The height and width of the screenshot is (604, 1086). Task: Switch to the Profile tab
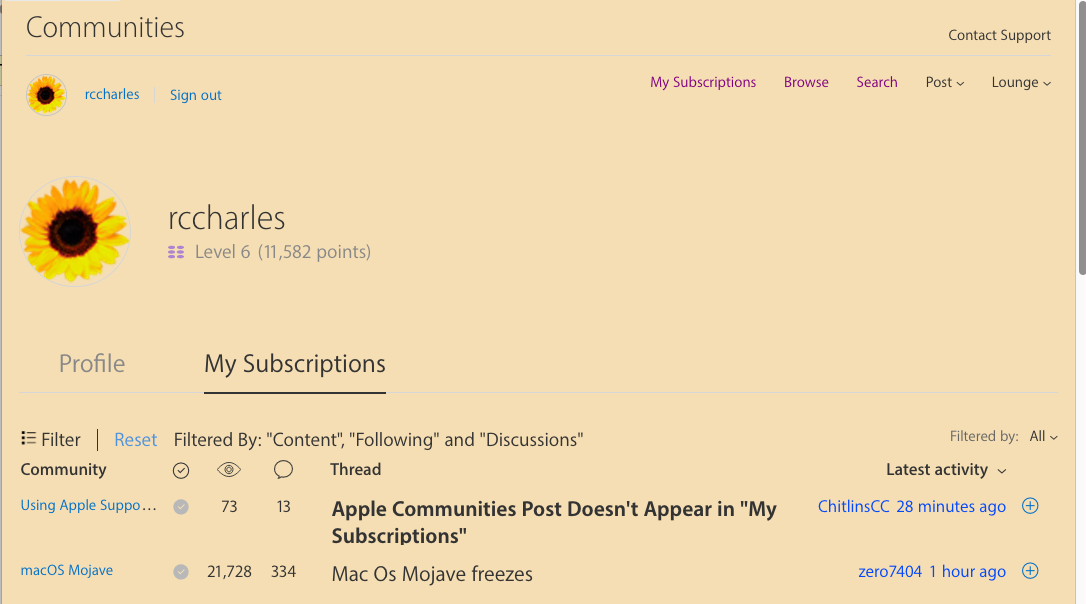click(x=92, y=363)
